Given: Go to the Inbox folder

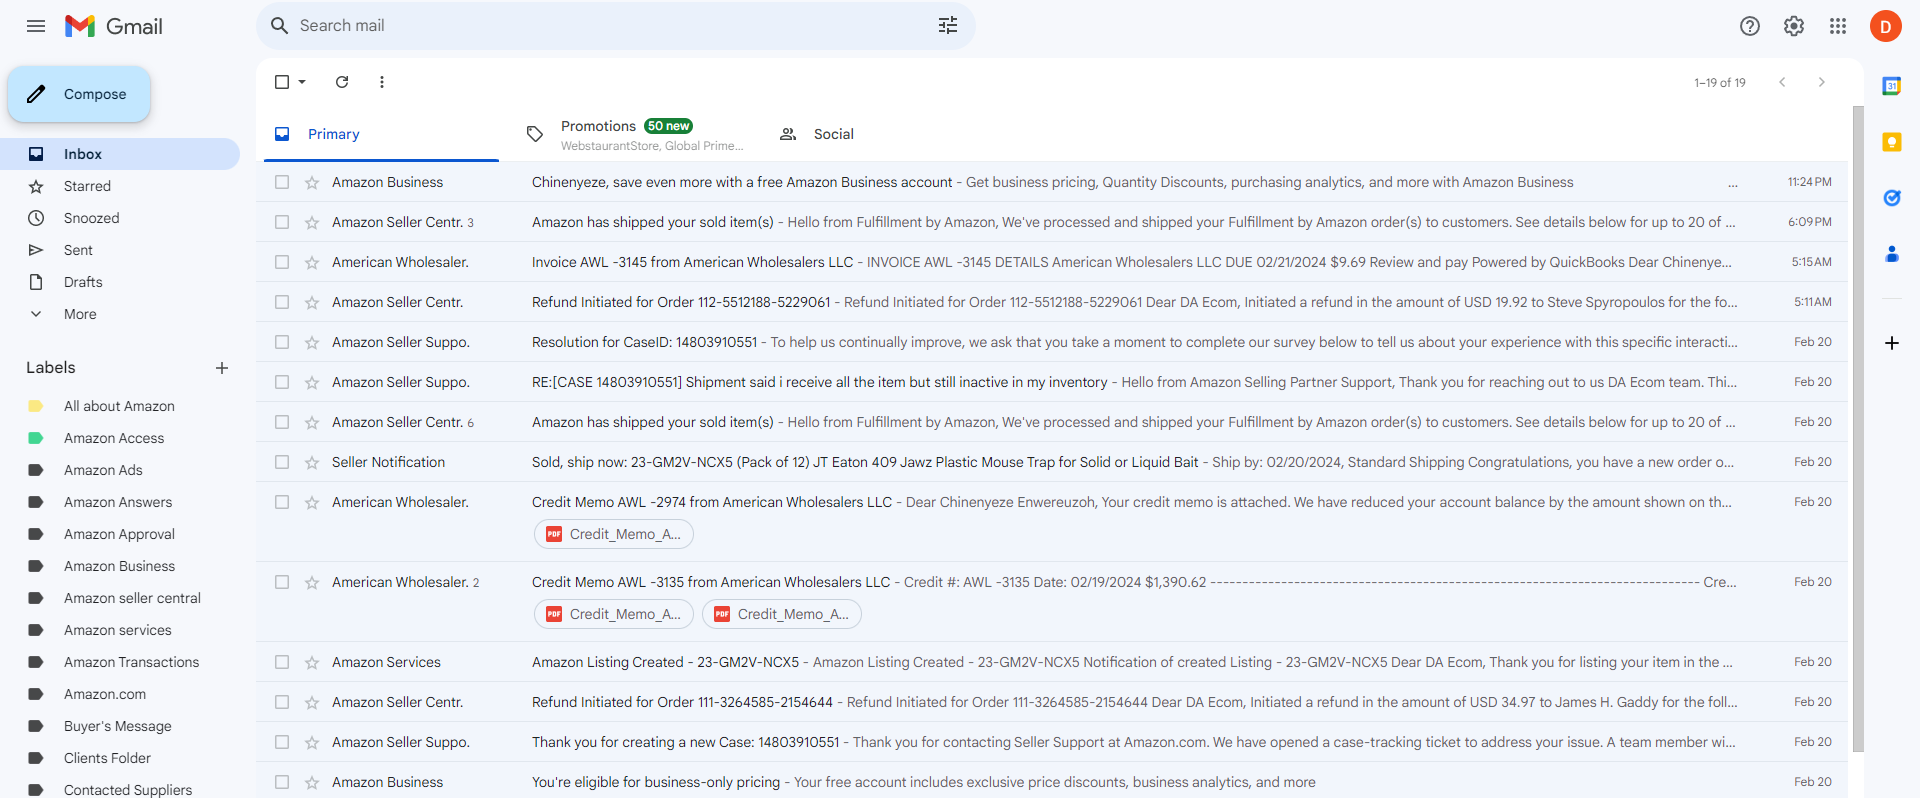Looking at the screenshot, I should pyautogui.click(x=120, y=154).
